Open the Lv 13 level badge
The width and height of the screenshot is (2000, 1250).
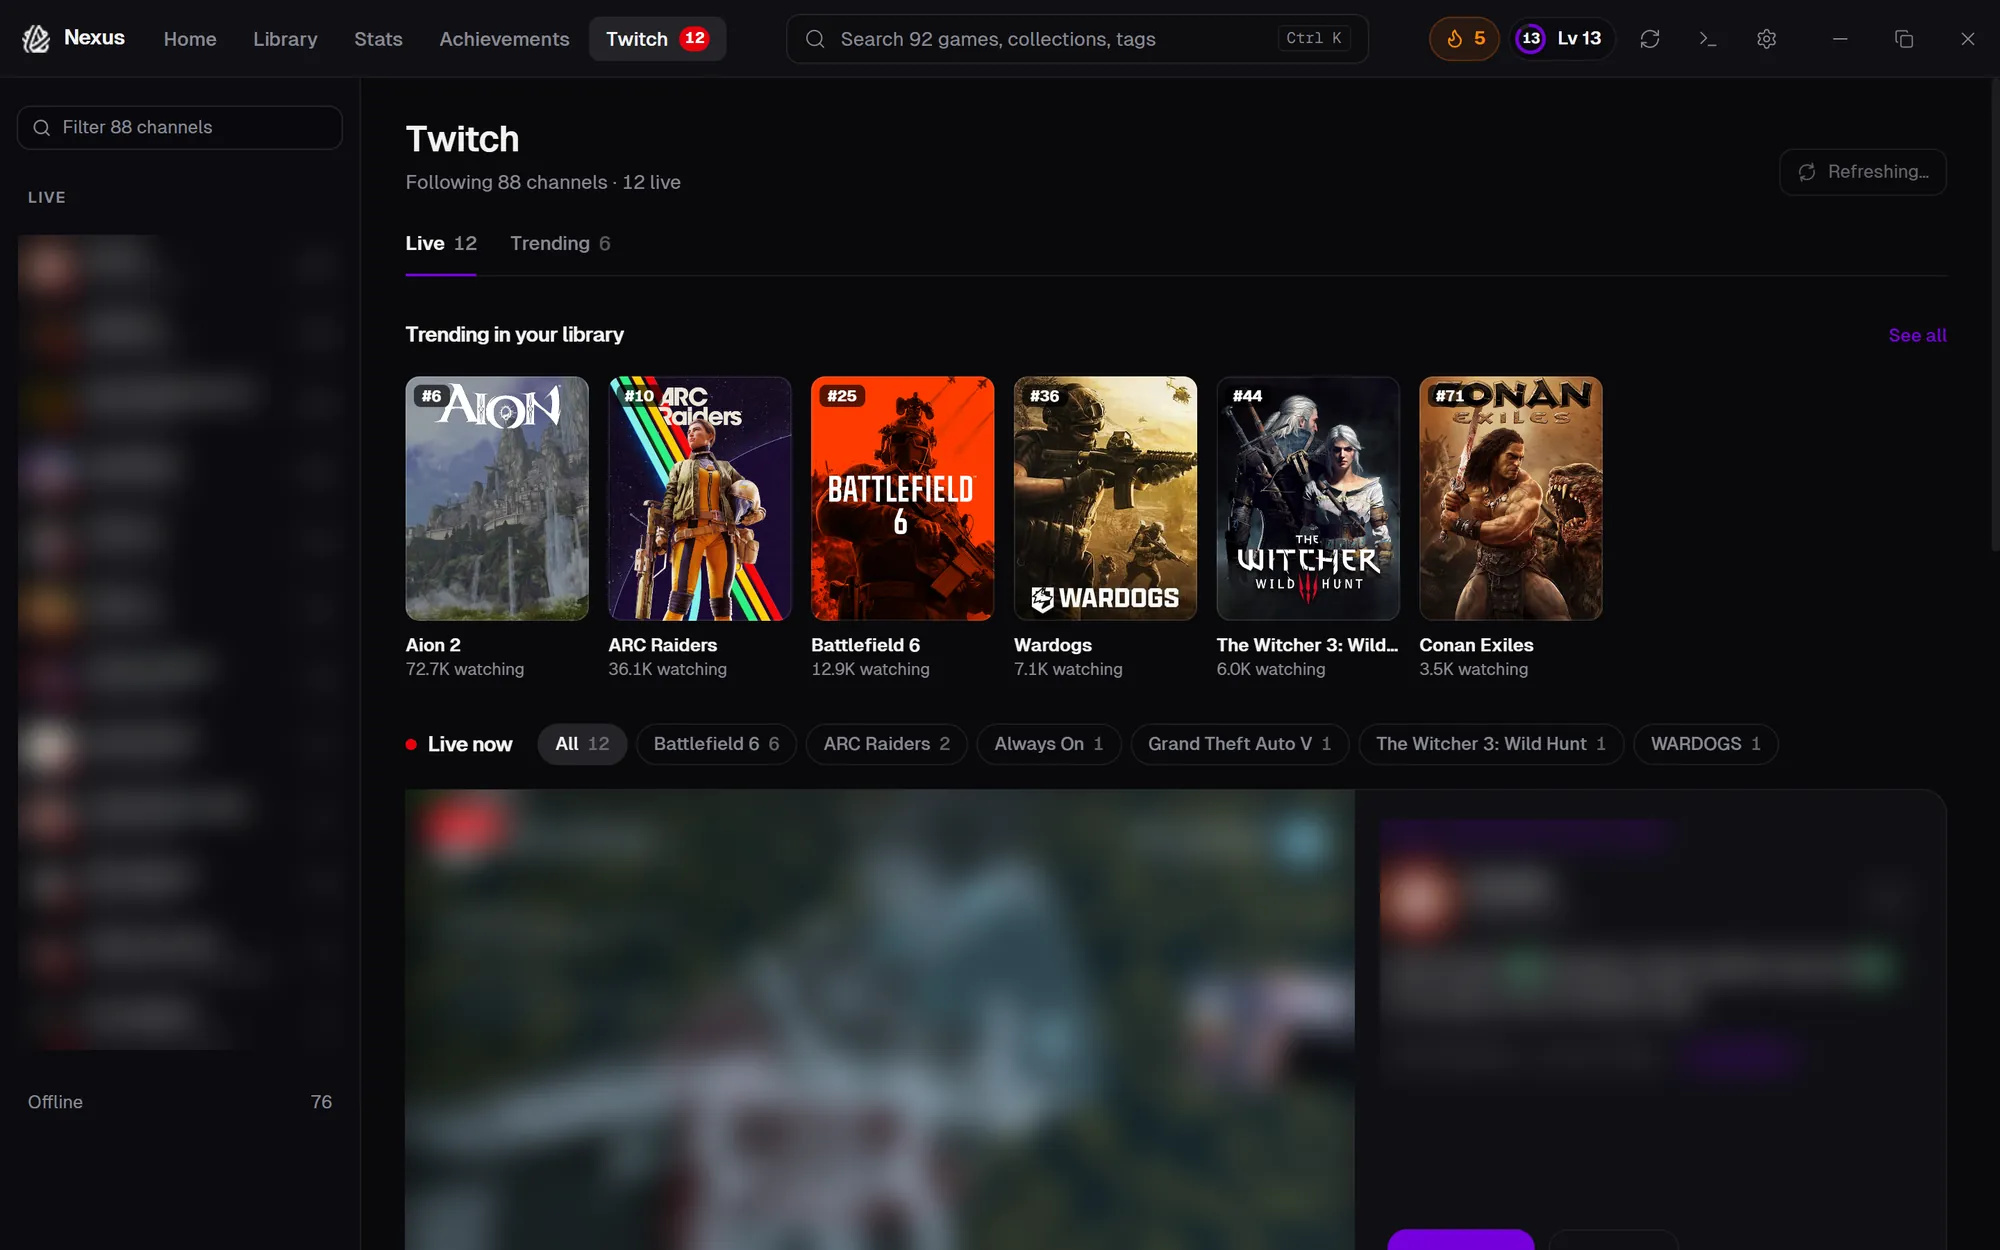coord(1562,39)
